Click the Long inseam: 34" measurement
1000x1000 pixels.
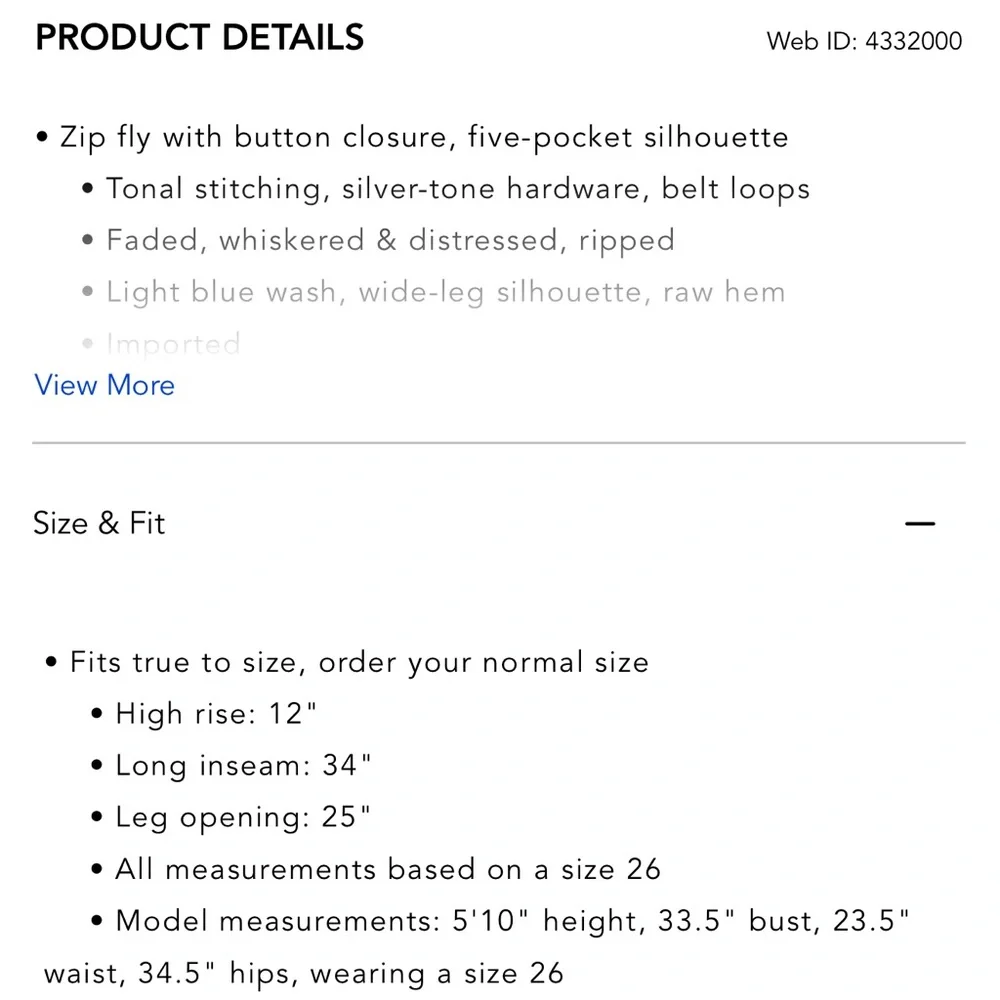pyautogui.click(x=243, y=765)
